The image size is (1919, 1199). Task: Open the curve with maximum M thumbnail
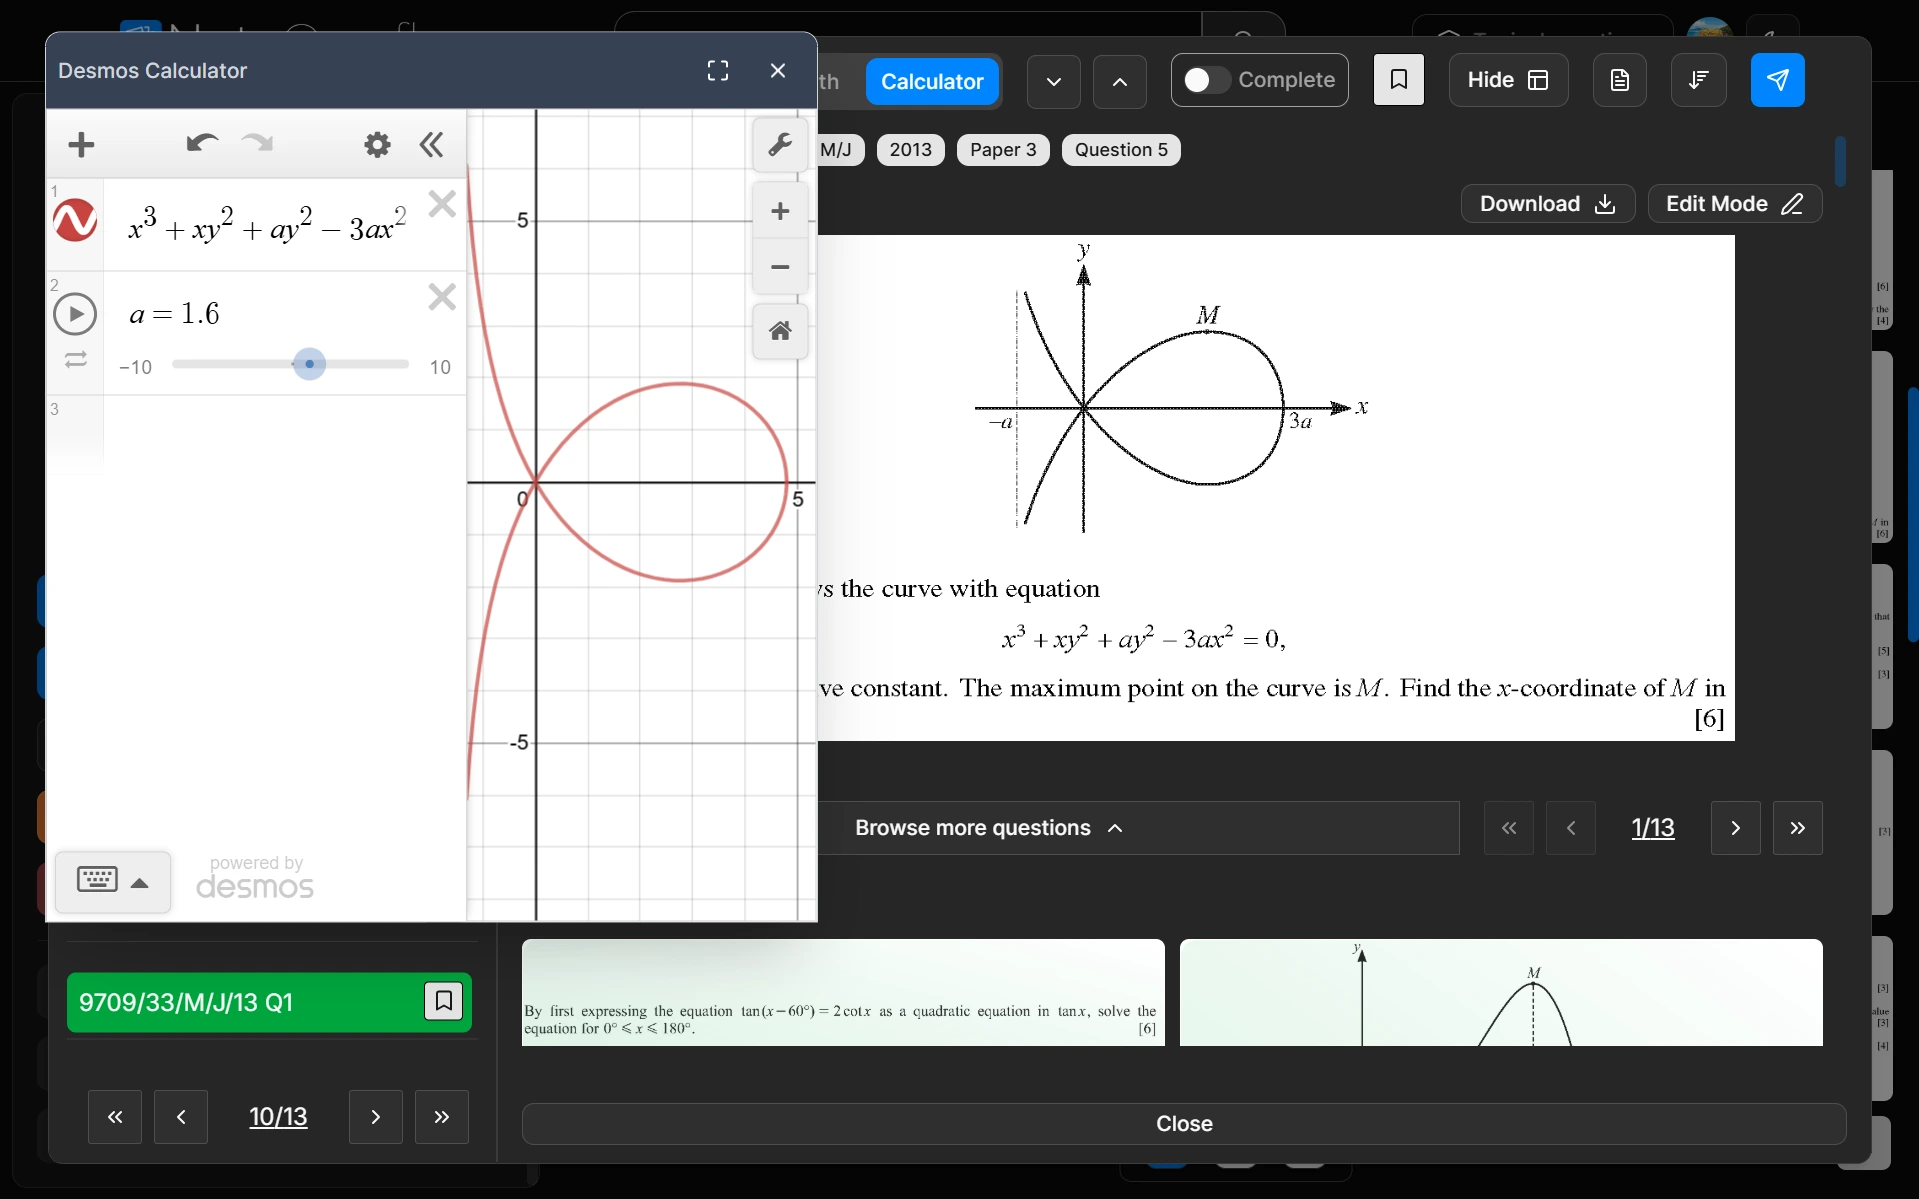click(x=1501, y=993)
